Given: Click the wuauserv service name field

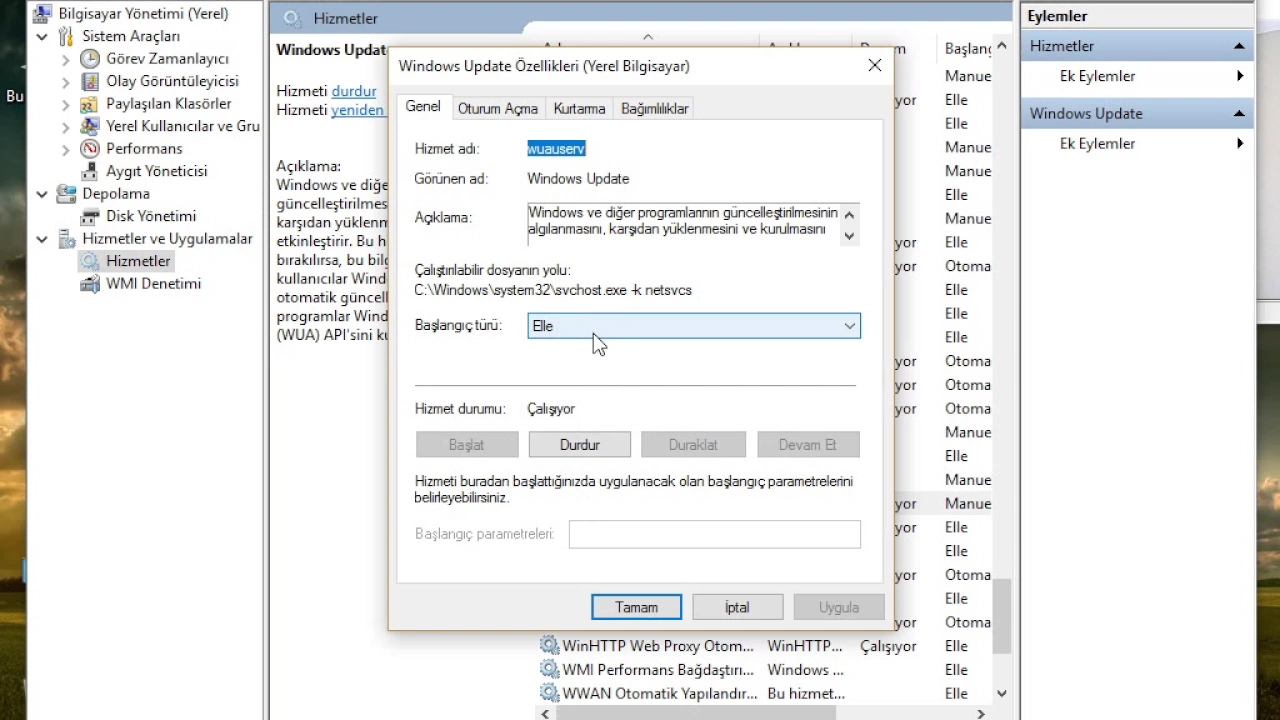Looking at the screenshot, I should (x=556, y=149).
